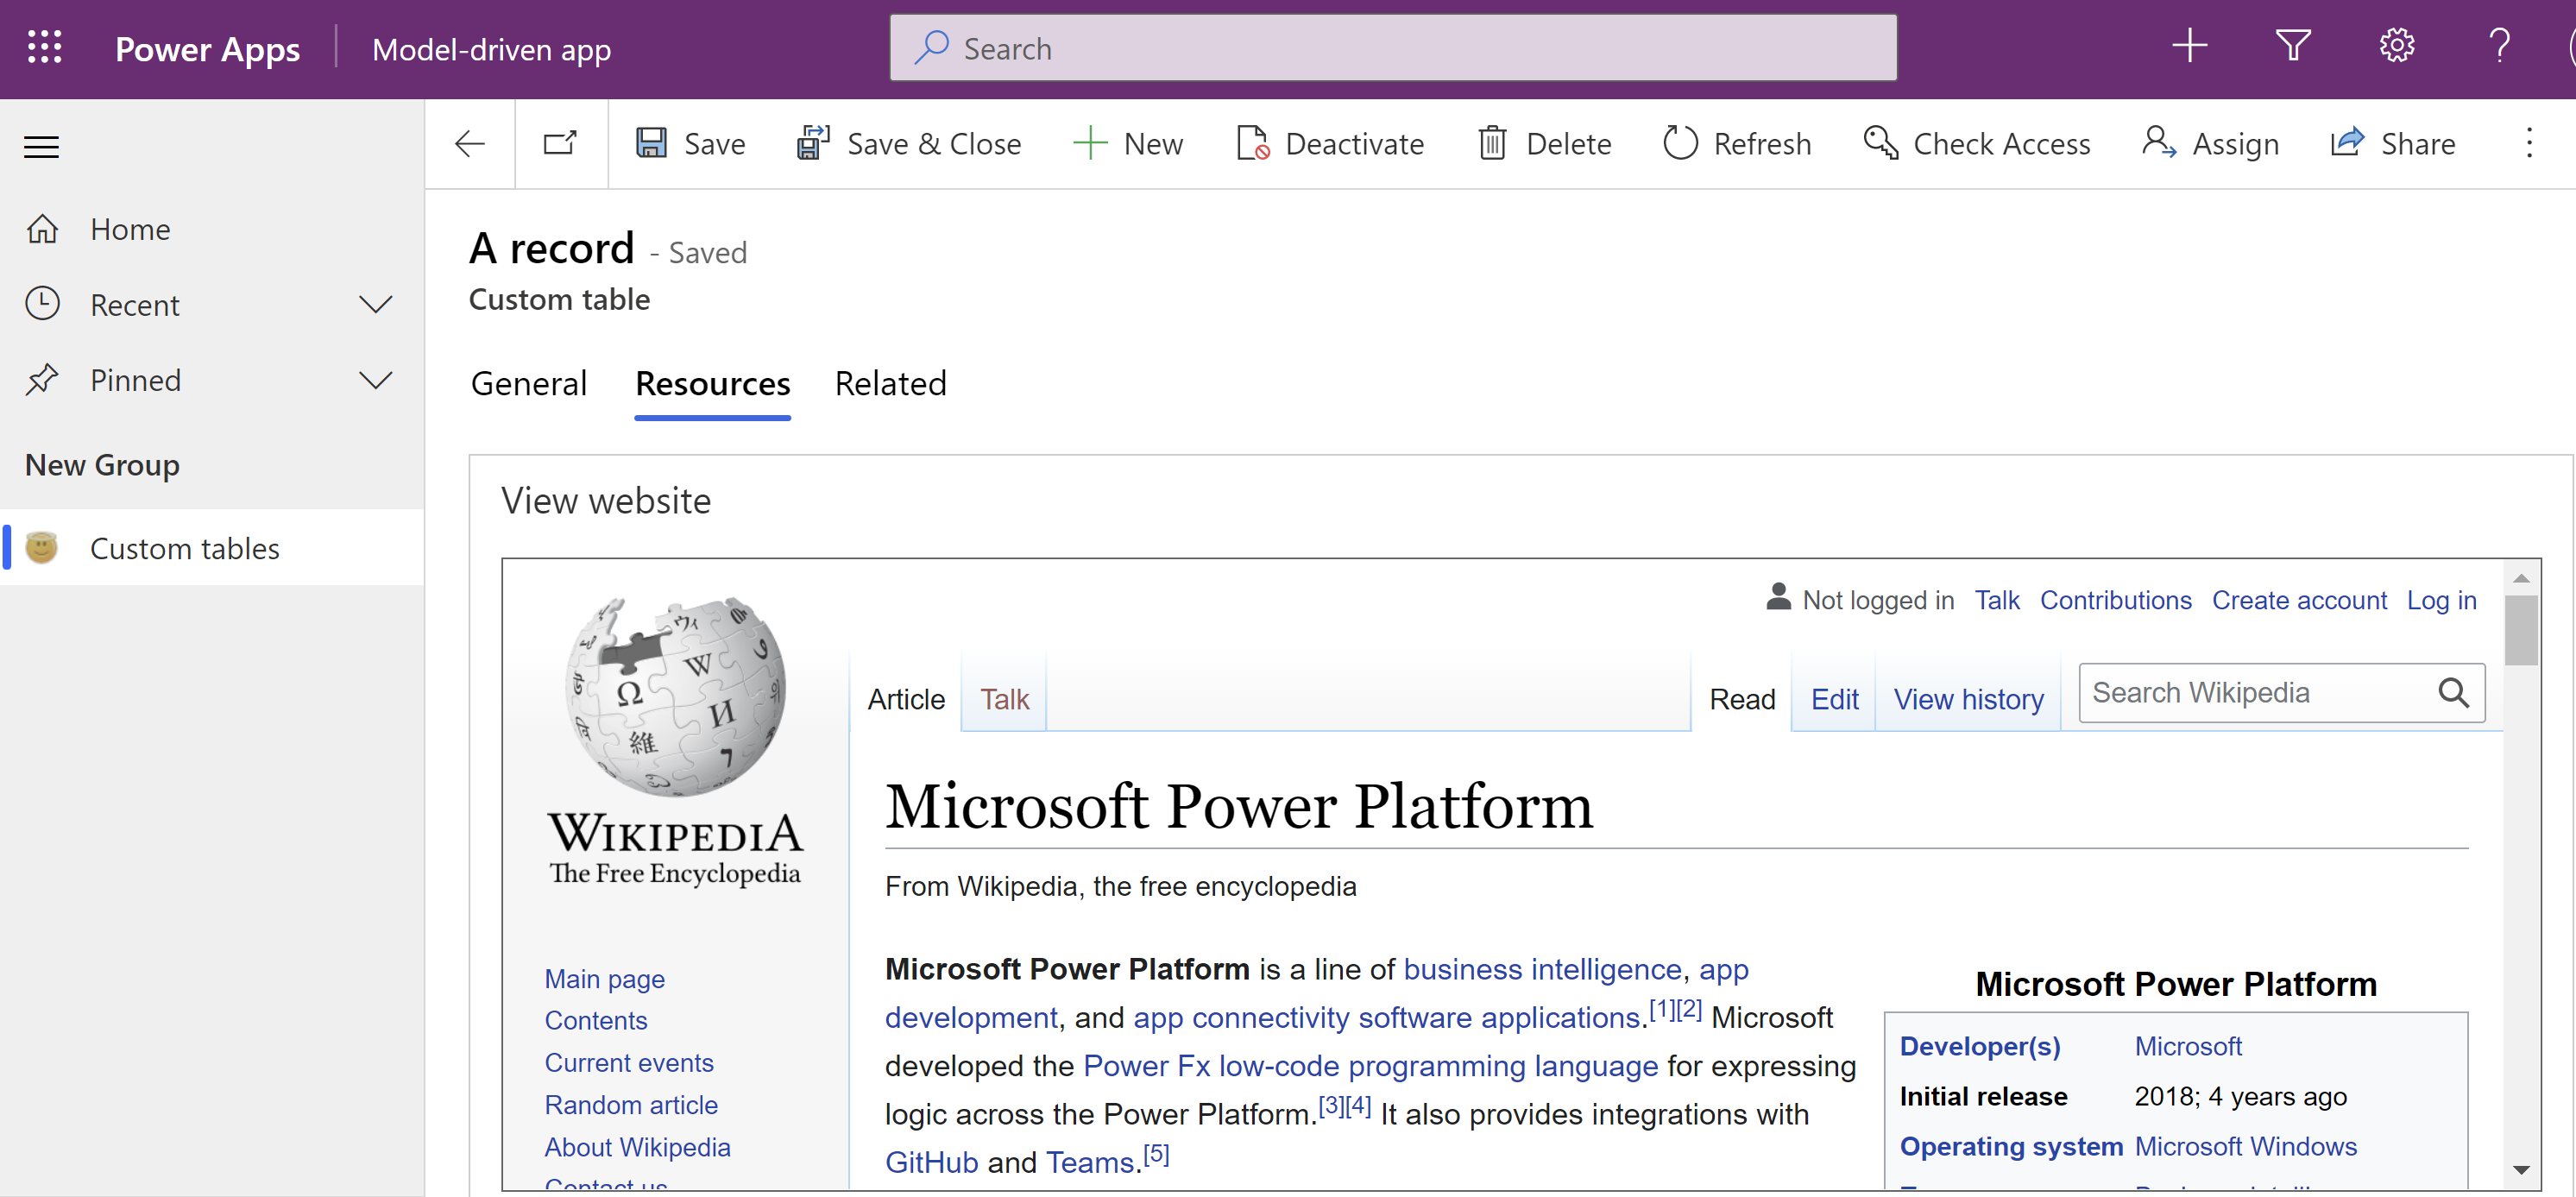Viewport: 2576px width, 1197px height.
Task: Click the back navigation arrow
Action: (x=469, y=143)
